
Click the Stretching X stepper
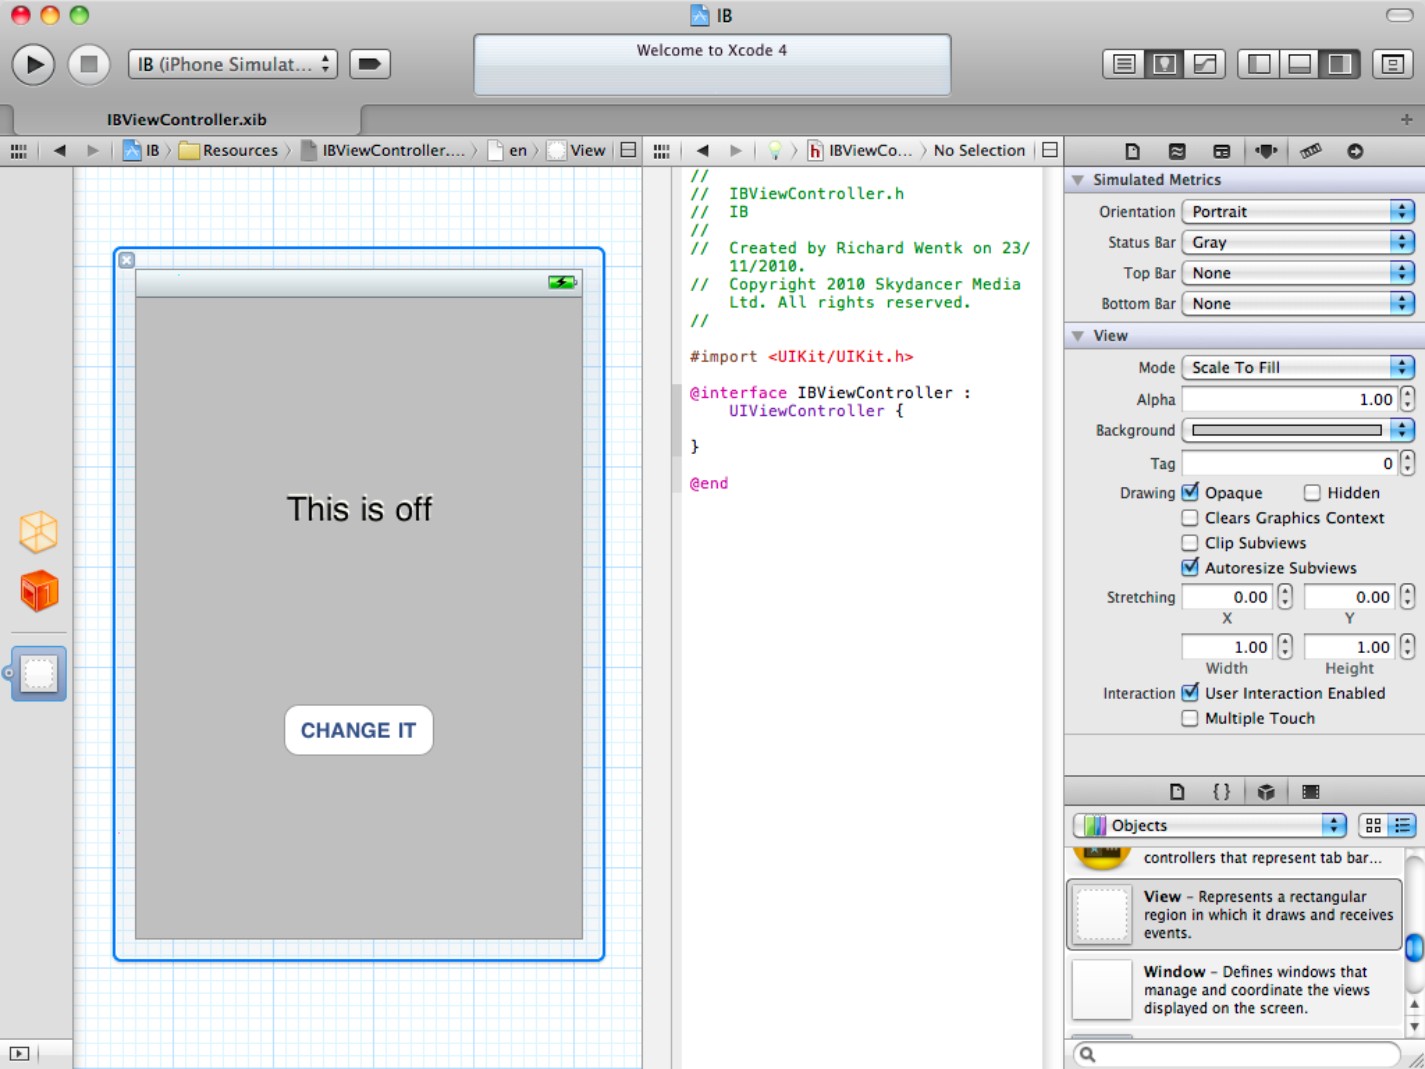(x=1285, y=597)
